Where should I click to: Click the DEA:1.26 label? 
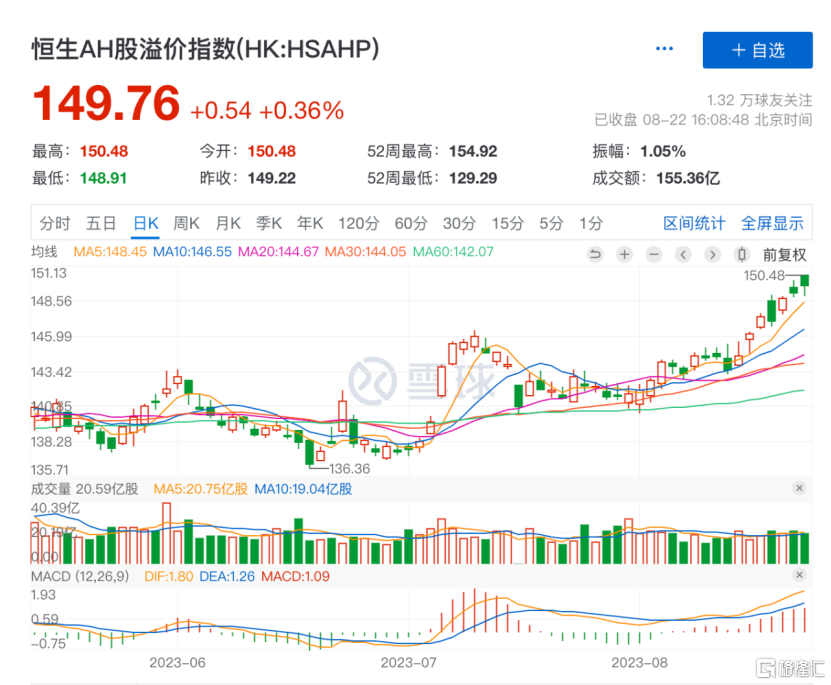(227, 576)
